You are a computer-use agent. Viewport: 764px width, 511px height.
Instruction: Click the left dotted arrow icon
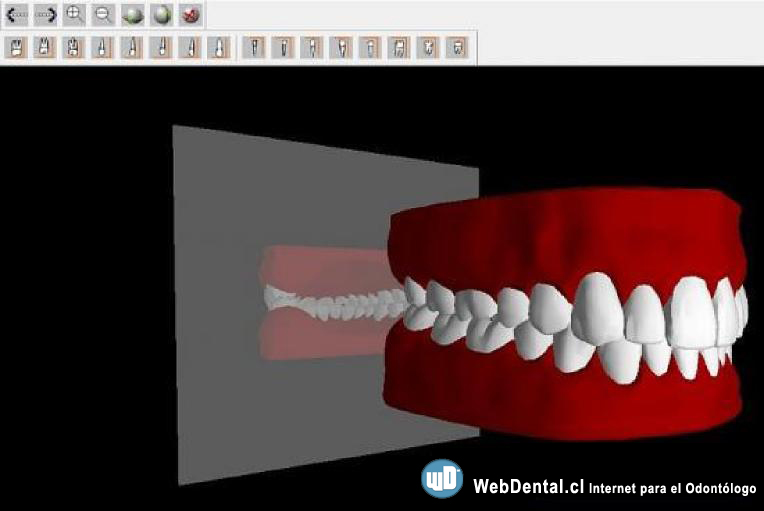[x=16, y=15]
